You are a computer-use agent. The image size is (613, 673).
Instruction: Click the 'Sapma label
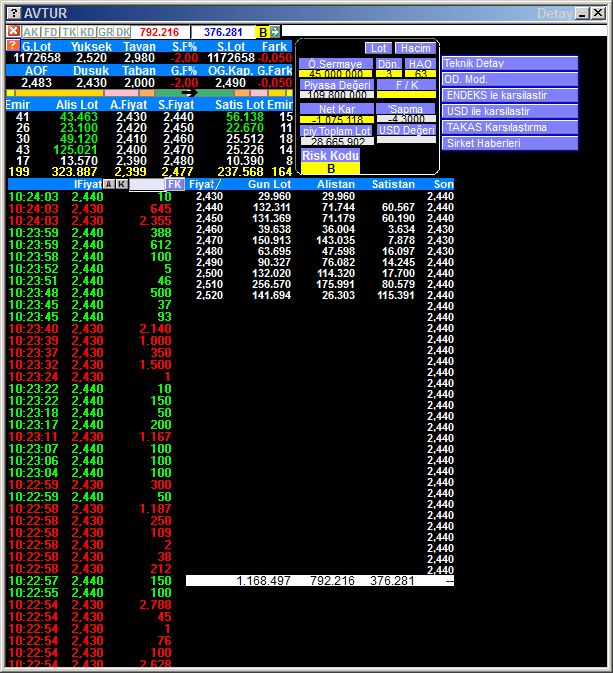tap(406, 109)
